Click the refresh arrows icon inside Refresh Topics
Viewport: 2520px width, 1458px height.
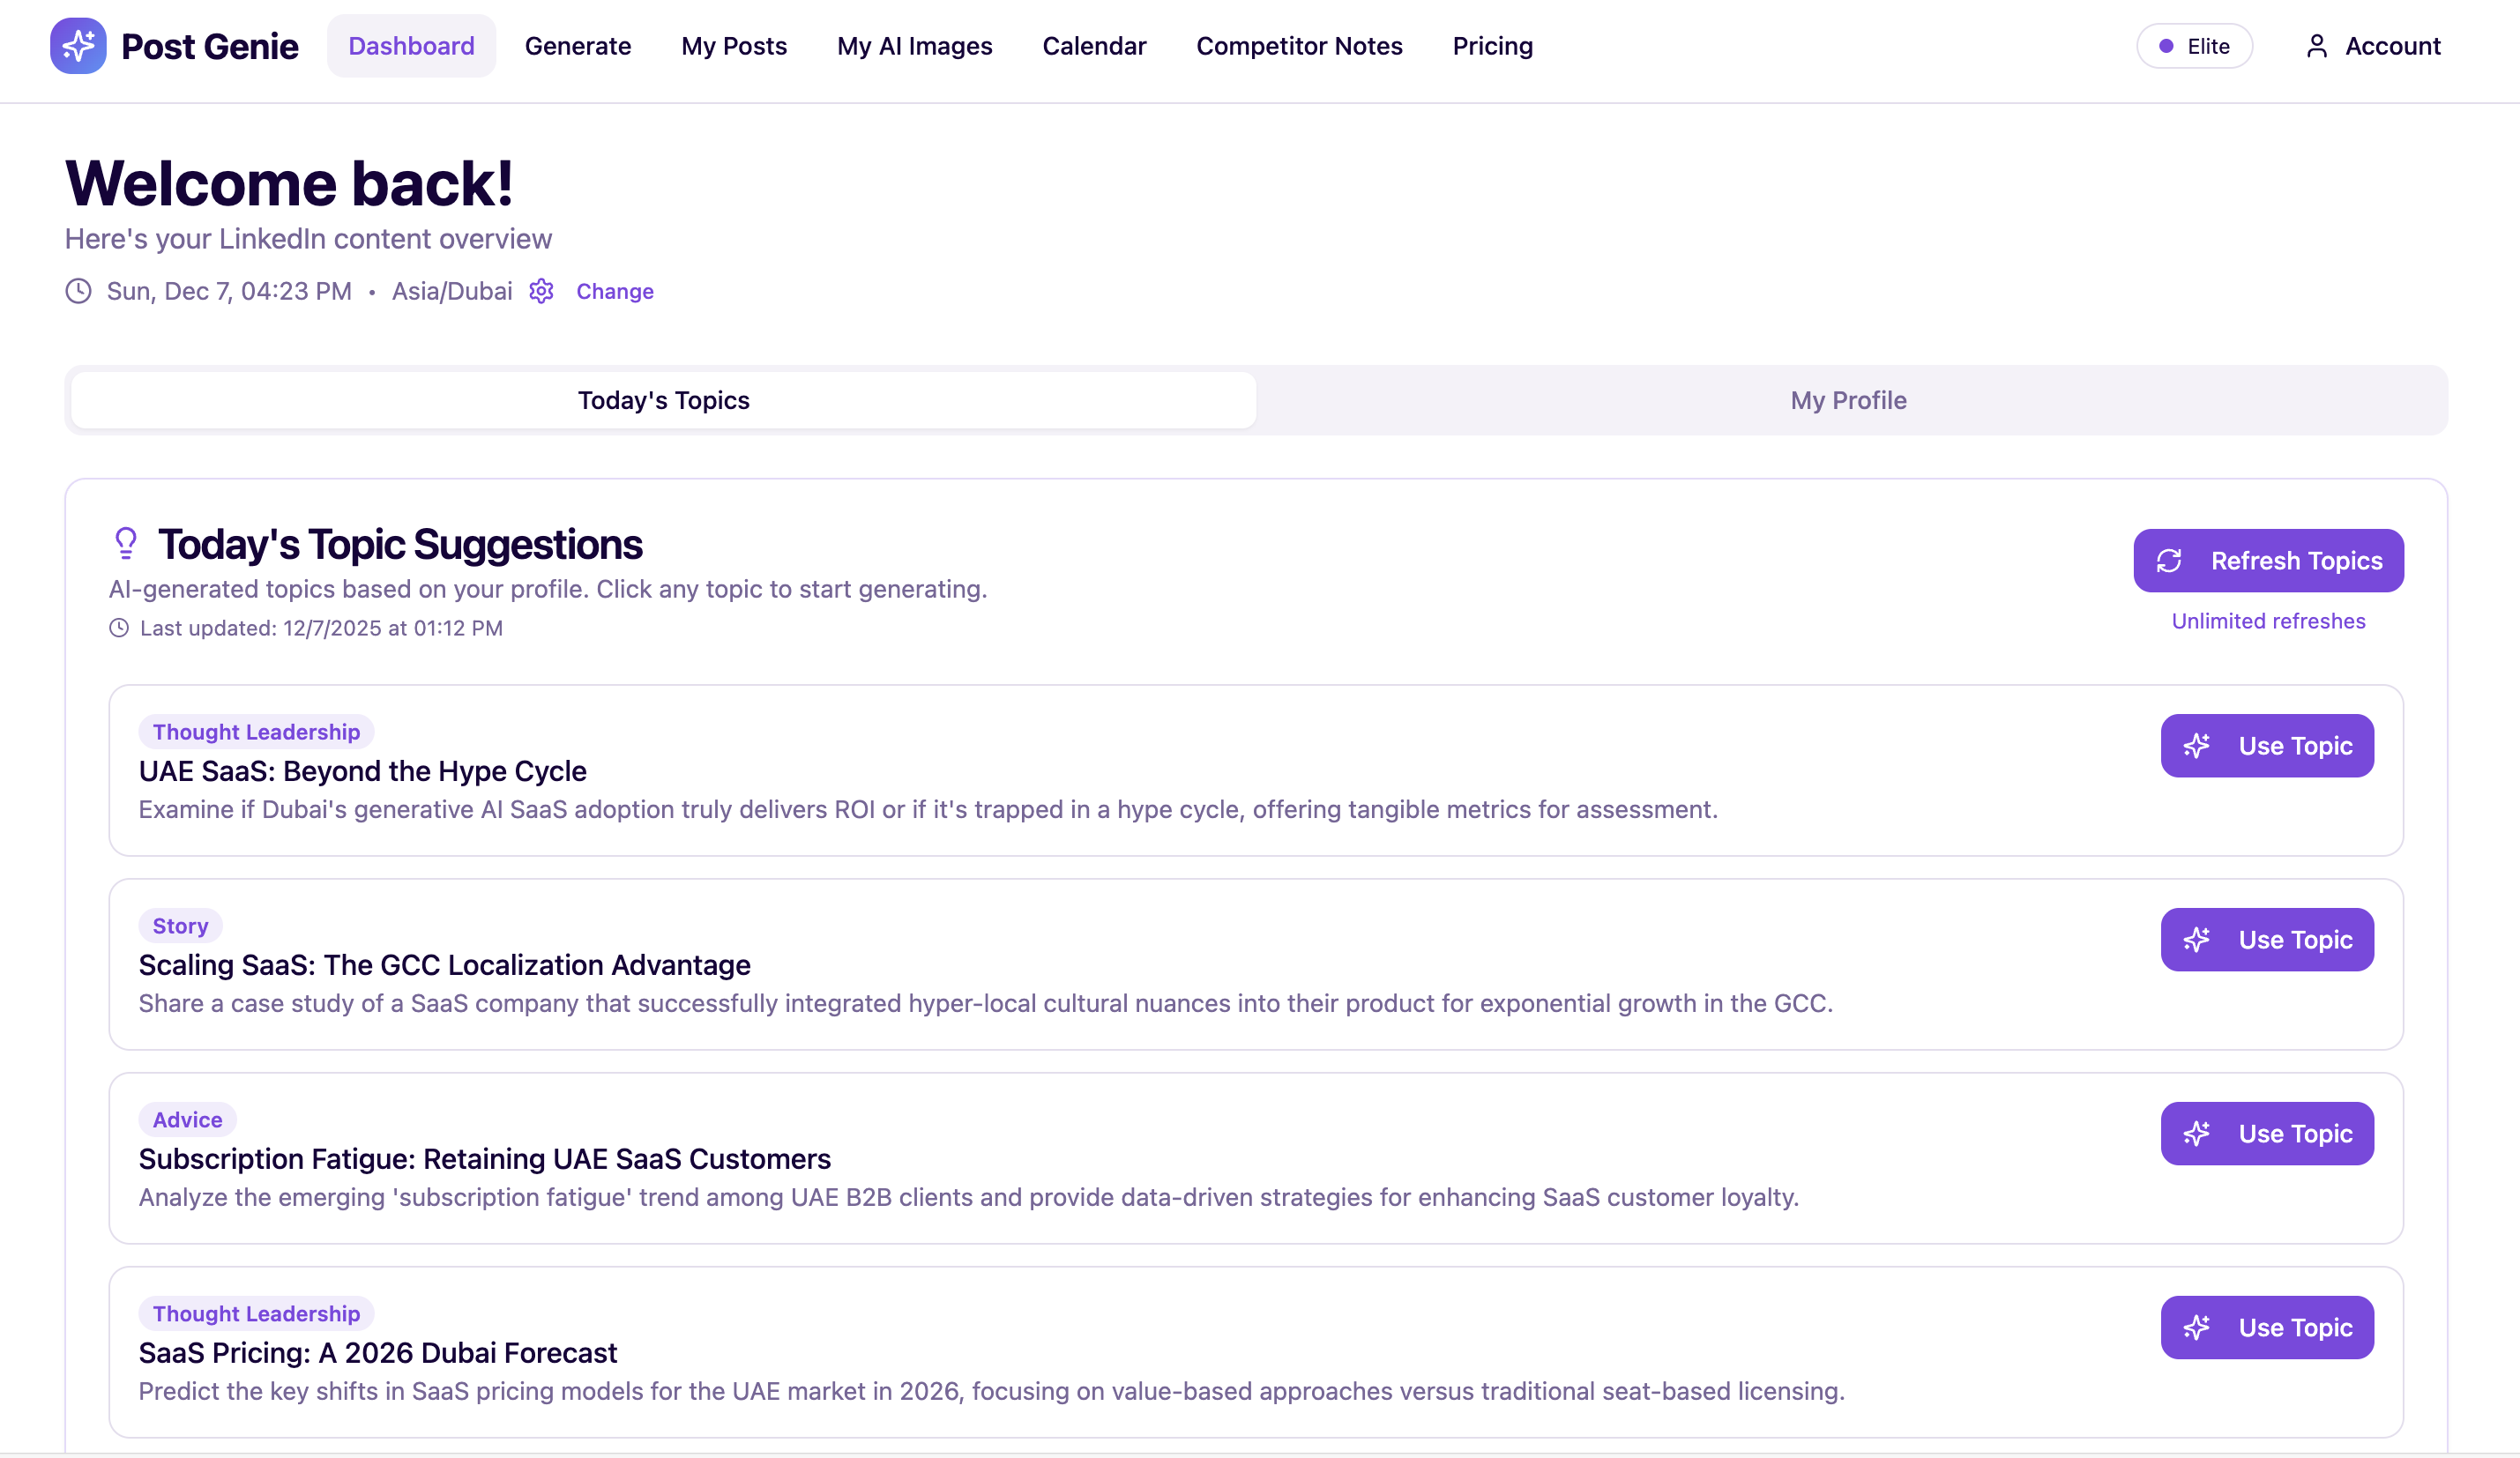coord(2171,561)
